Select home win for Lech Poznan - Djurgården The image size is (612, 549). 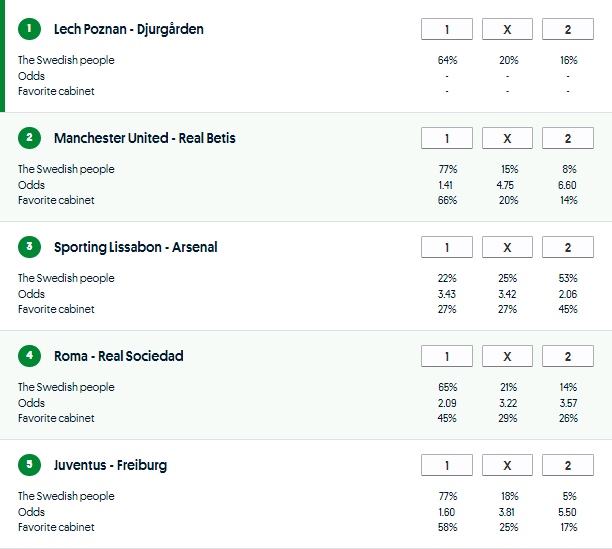tap(447, 29)
